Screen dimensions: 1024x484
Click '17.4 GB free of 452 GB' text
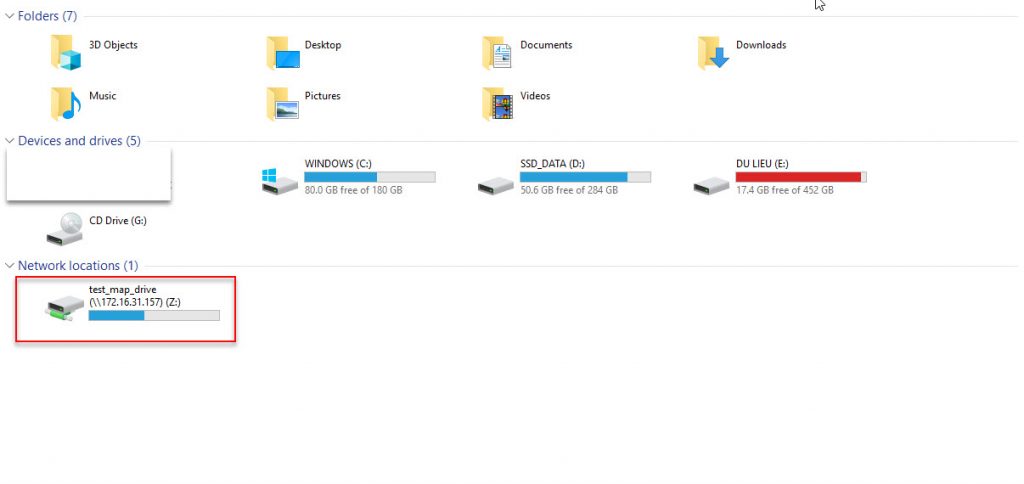click(784, 191)
